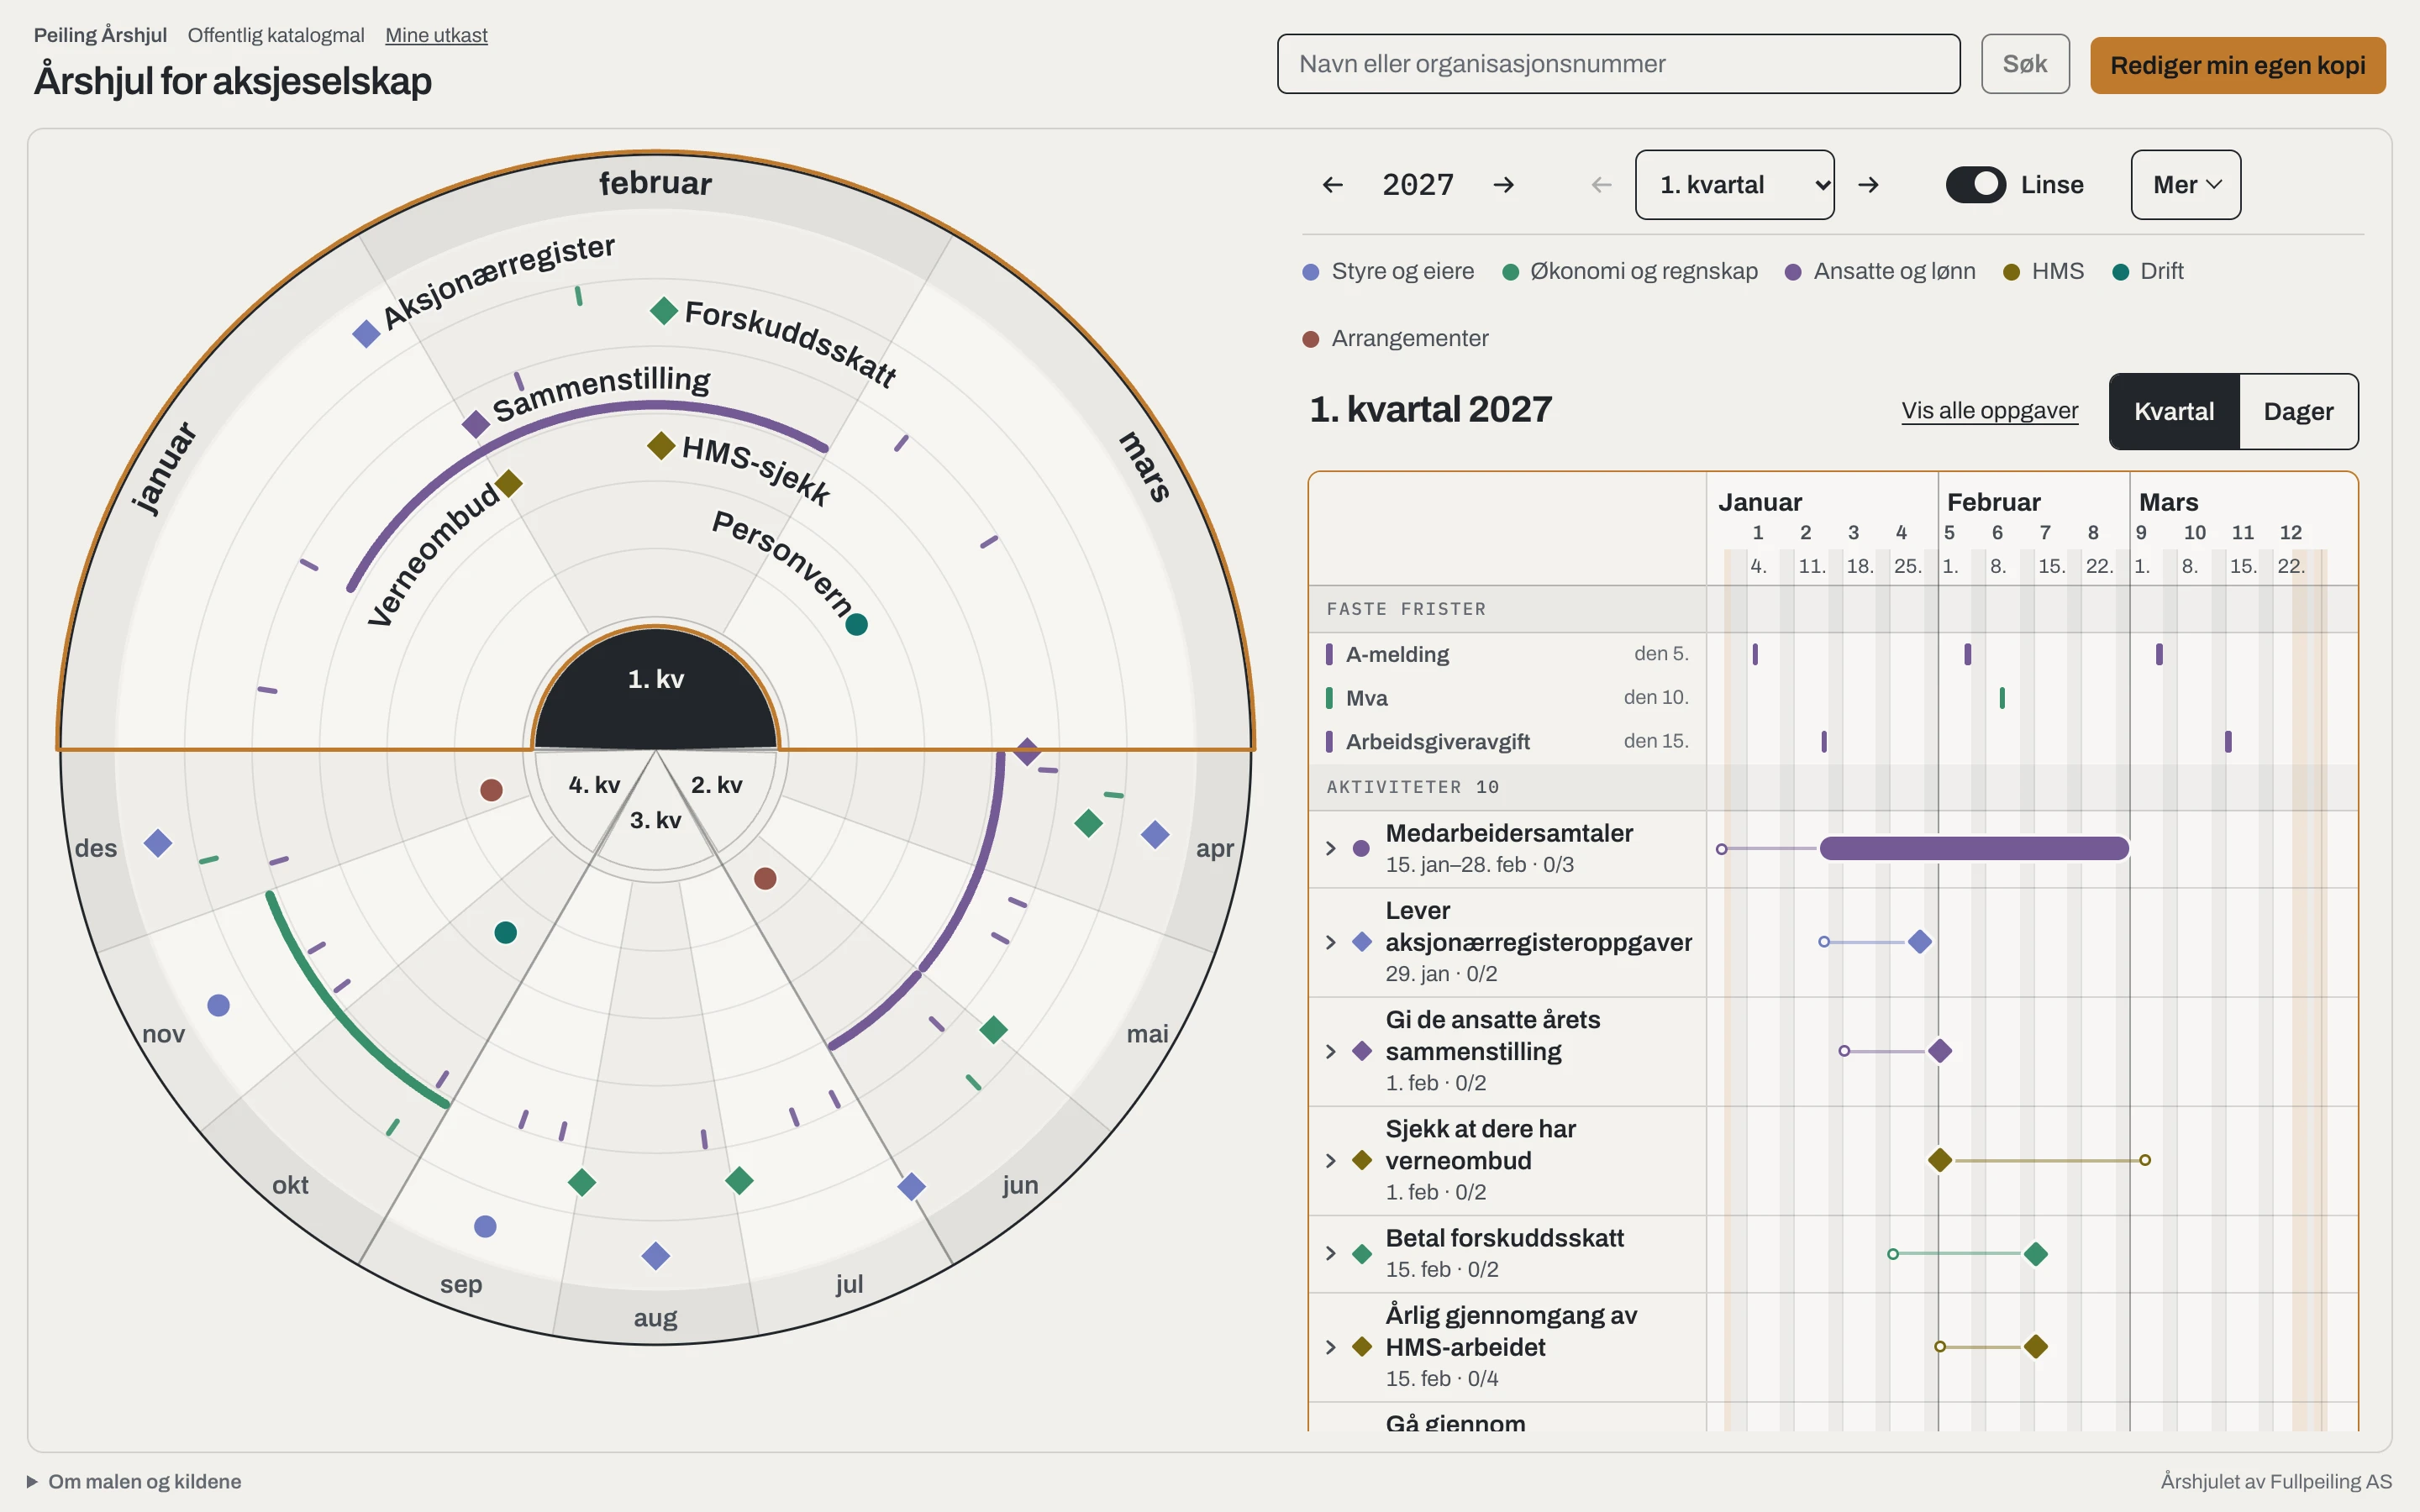Viewport: 2420px width, 1512px height.
Task: Click the verneombud diamond in the Gantt timeline
Action: pyautogui.click(x=1940, y=1160)
